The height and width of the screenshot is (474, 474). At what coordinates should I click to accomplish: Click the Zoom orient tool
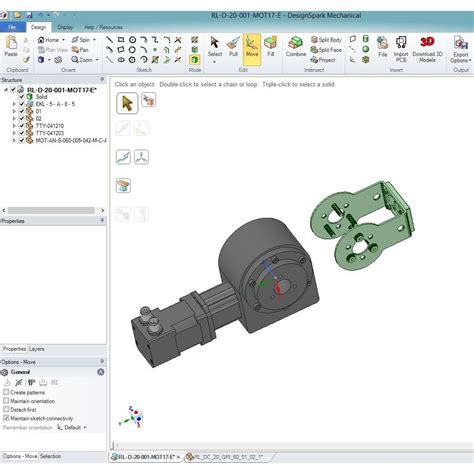pyautogui.click(x=82, y=60)
